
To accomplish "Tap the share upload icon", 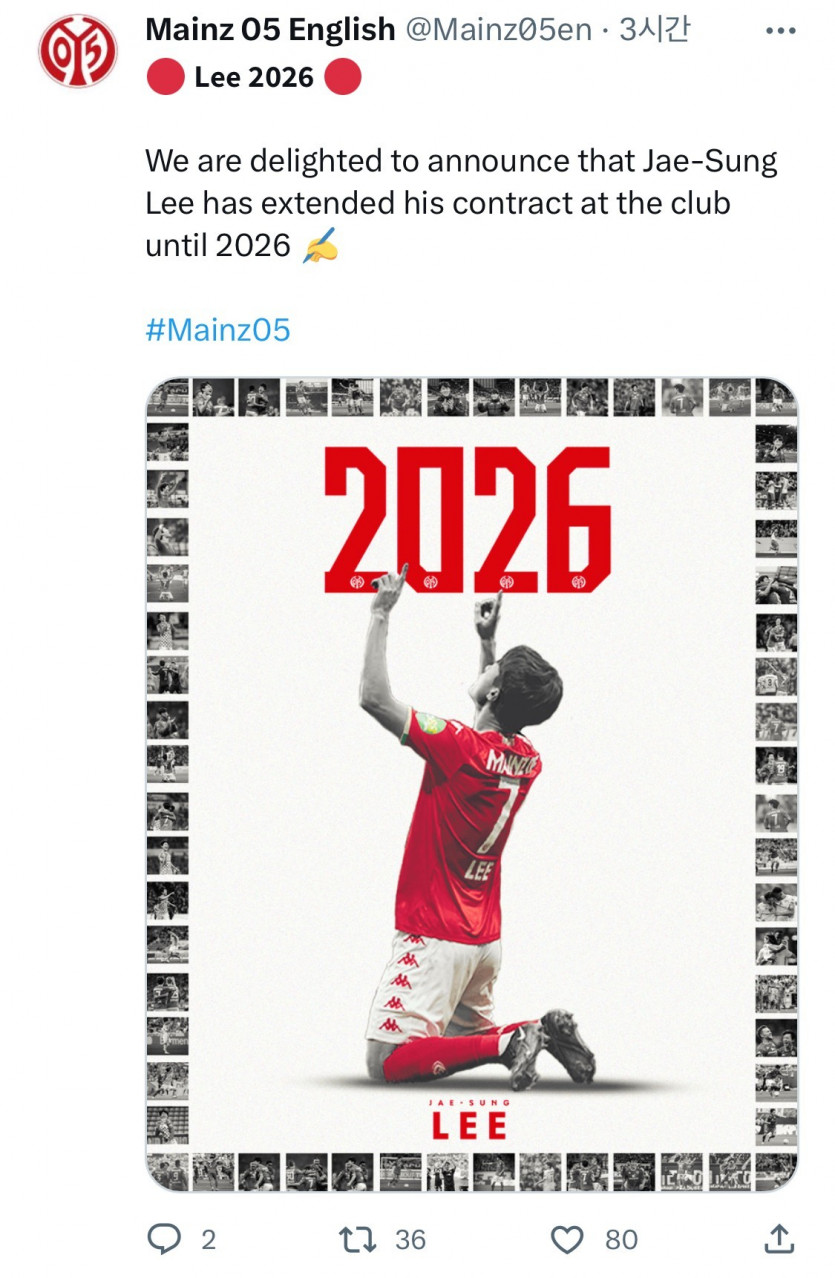I will click(779, 1239).
